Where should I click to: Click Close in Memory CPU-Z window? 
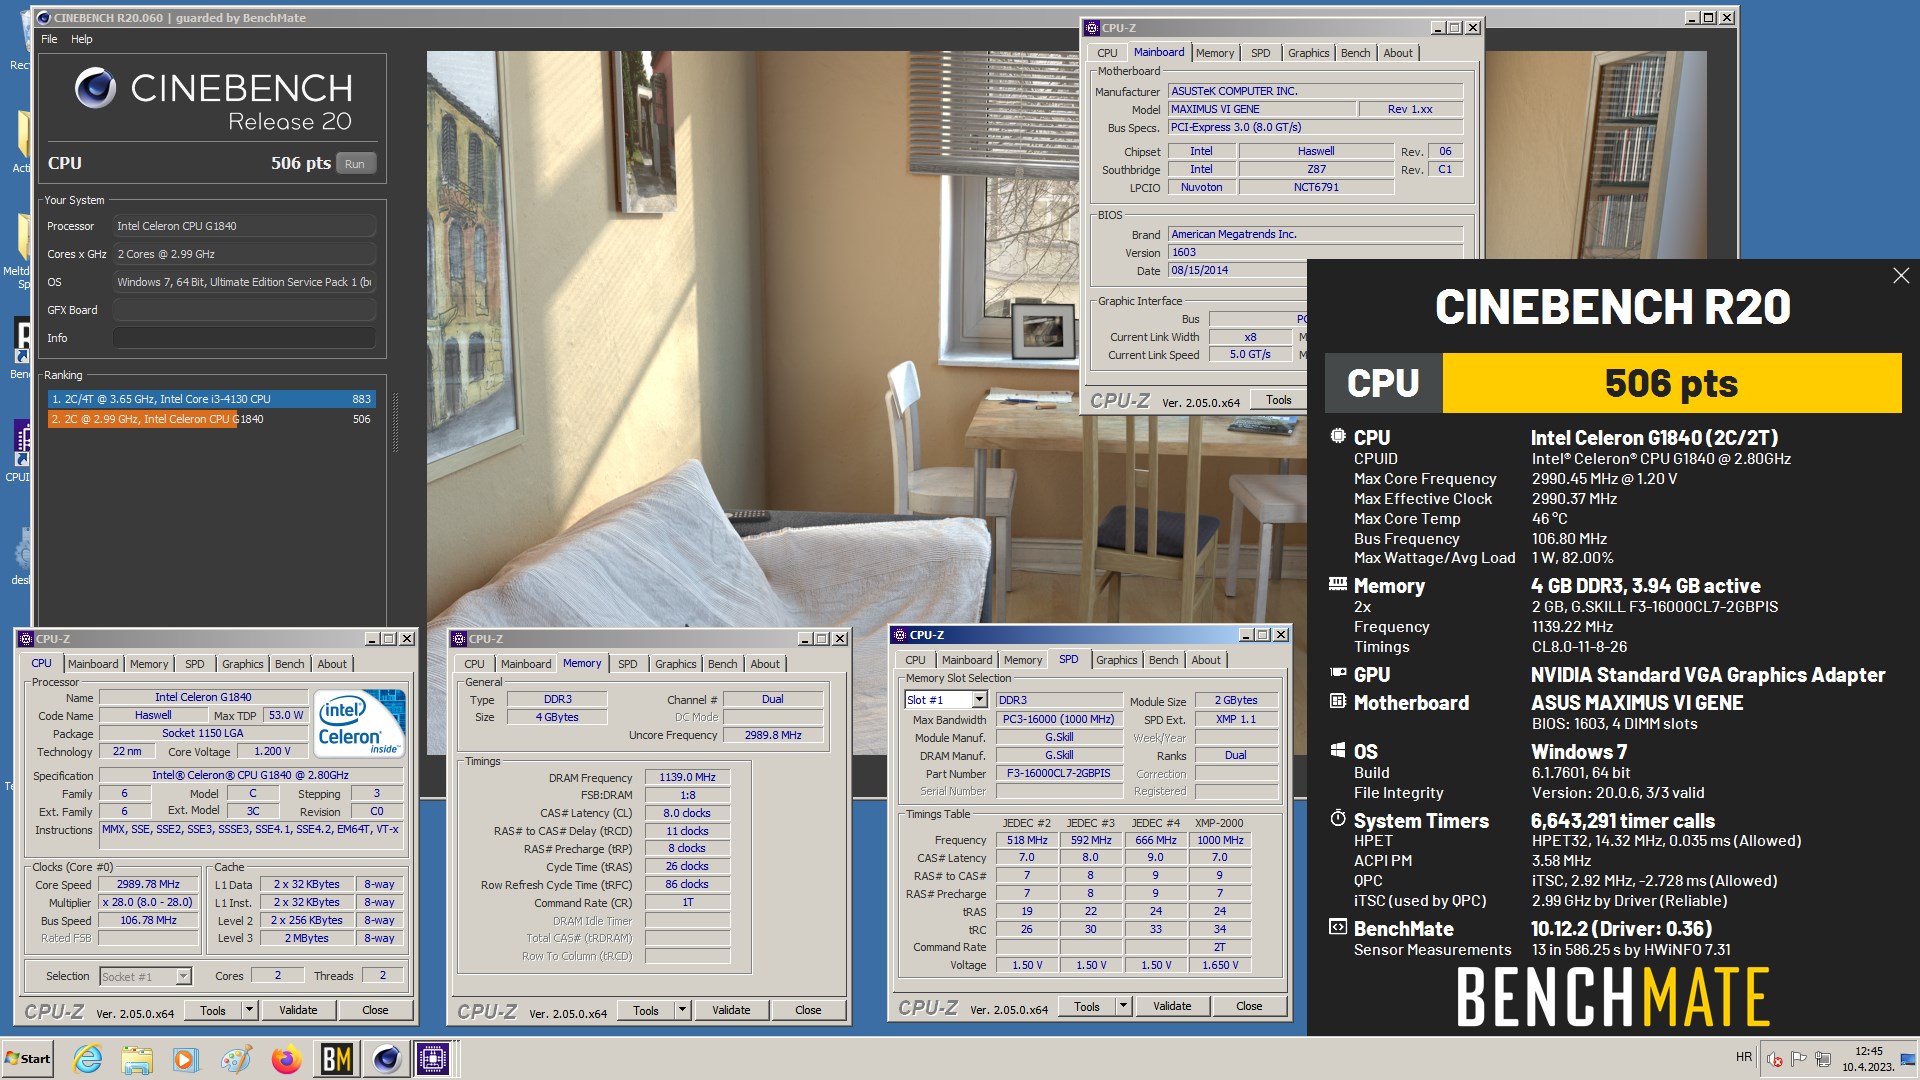808,1011
